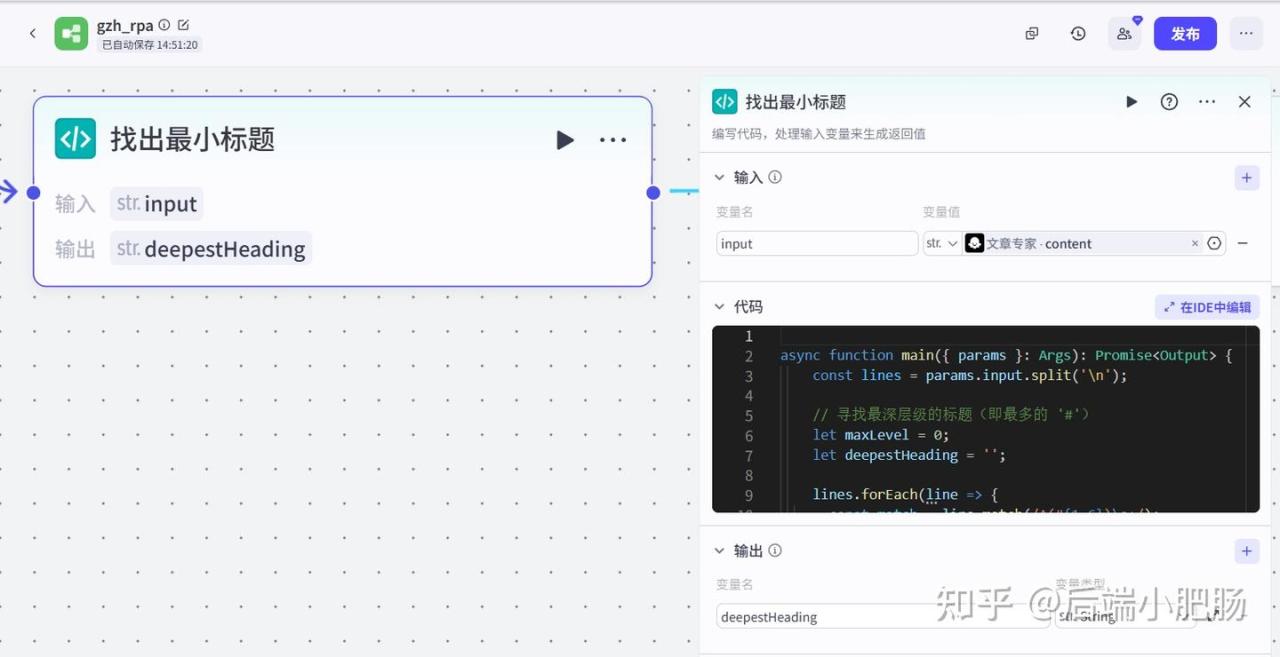Edit the gzh_rpa workflow name
This screenshot has height=657, width=1280.
pyautogui.click(x=183, y=25)
